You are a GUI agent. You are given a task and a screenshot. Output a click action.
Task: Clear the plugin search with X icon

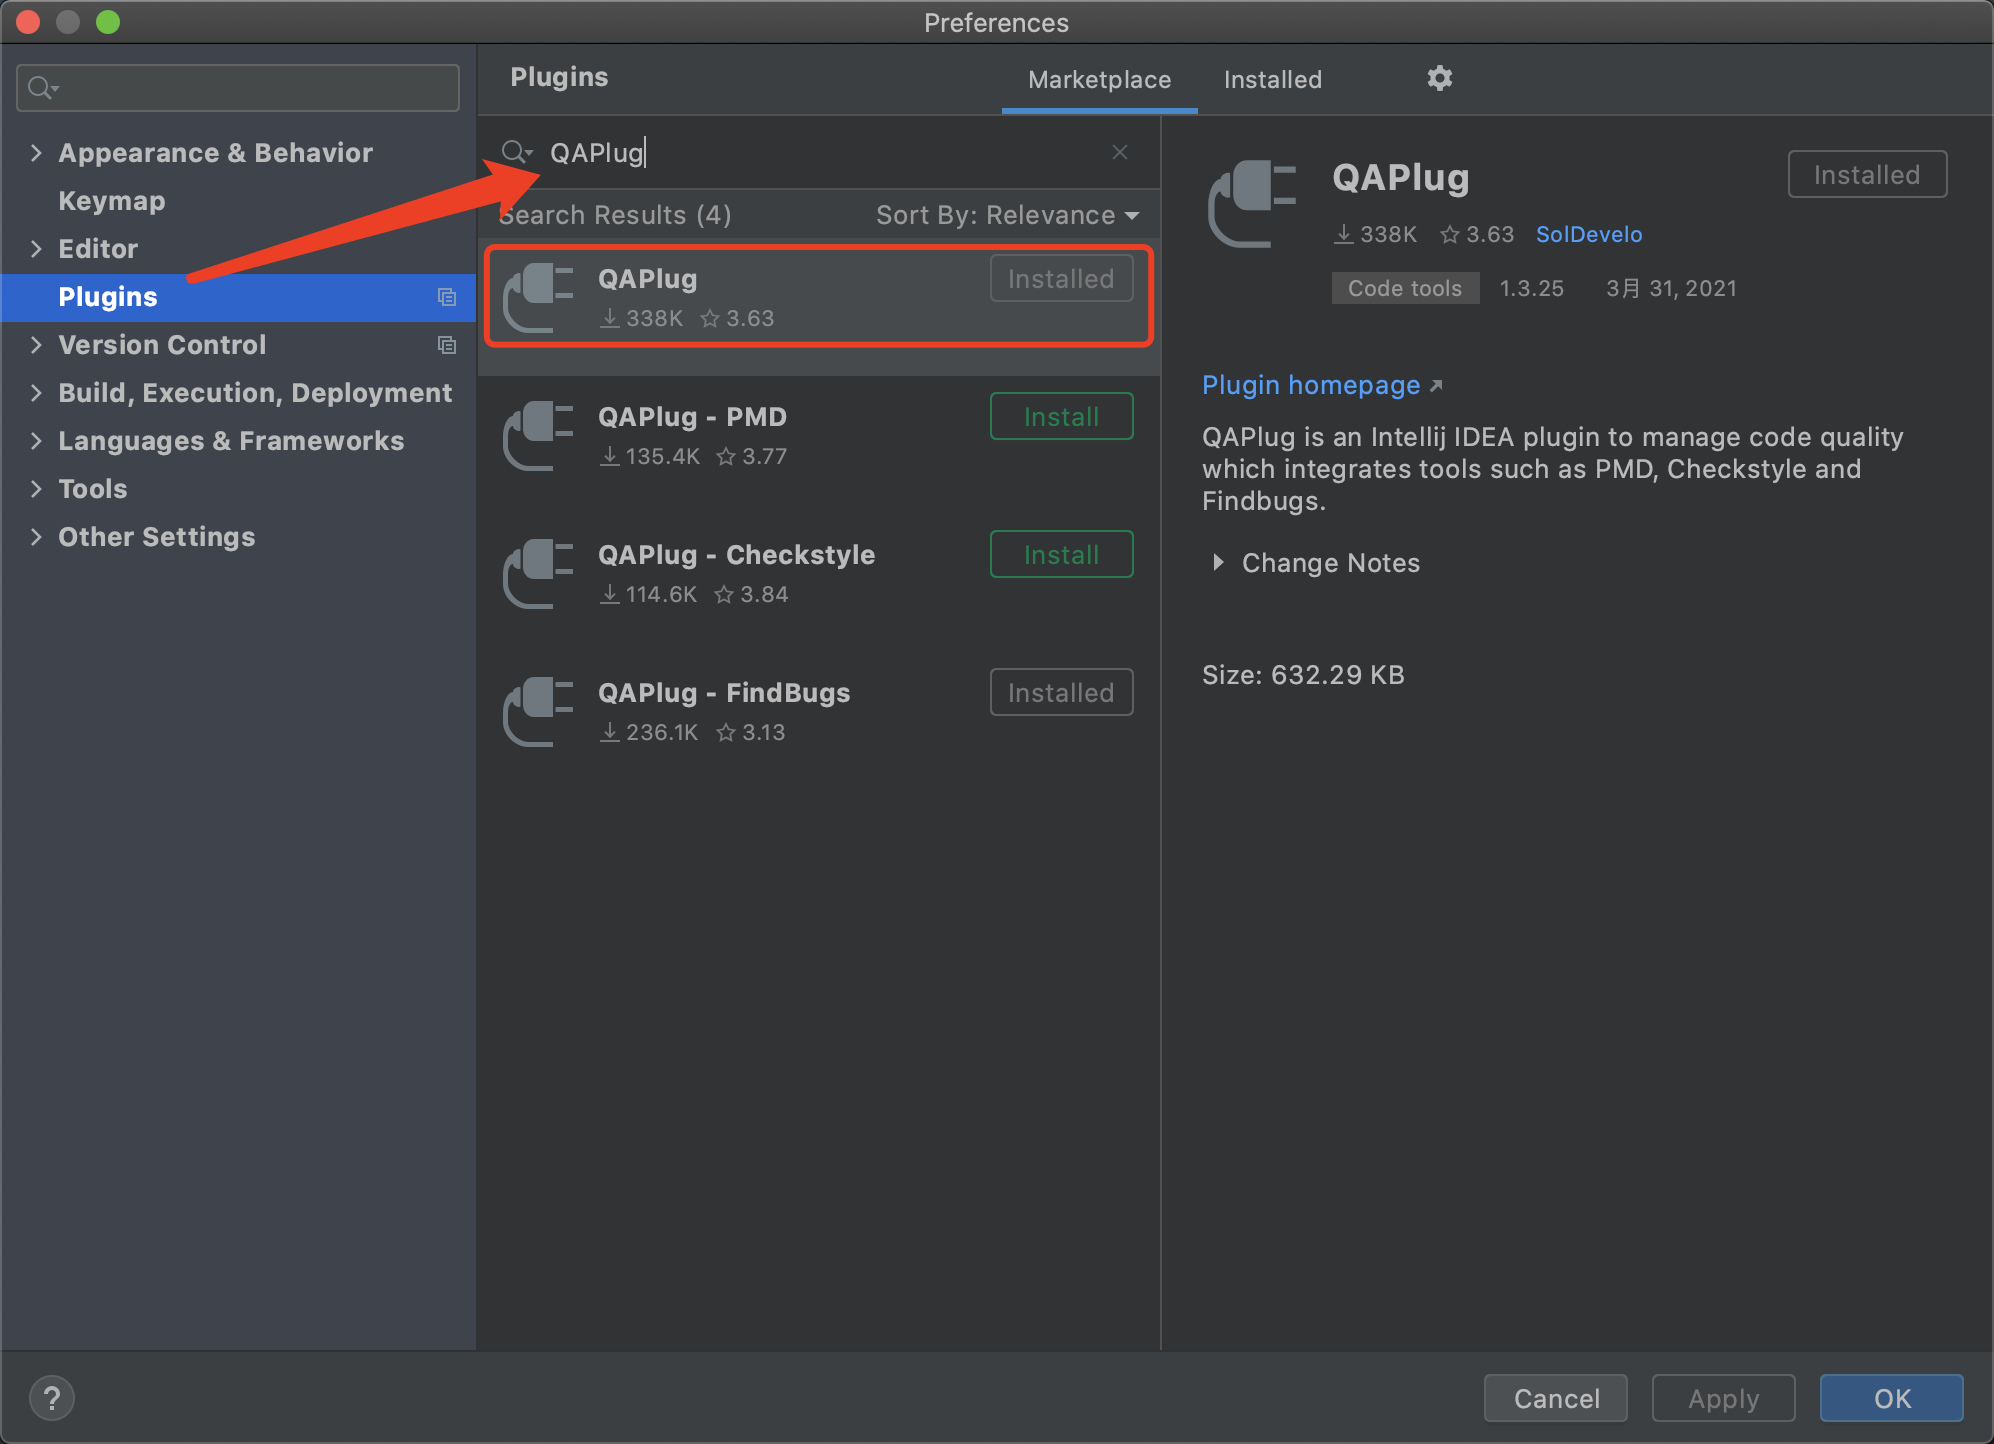(1119, 152)
